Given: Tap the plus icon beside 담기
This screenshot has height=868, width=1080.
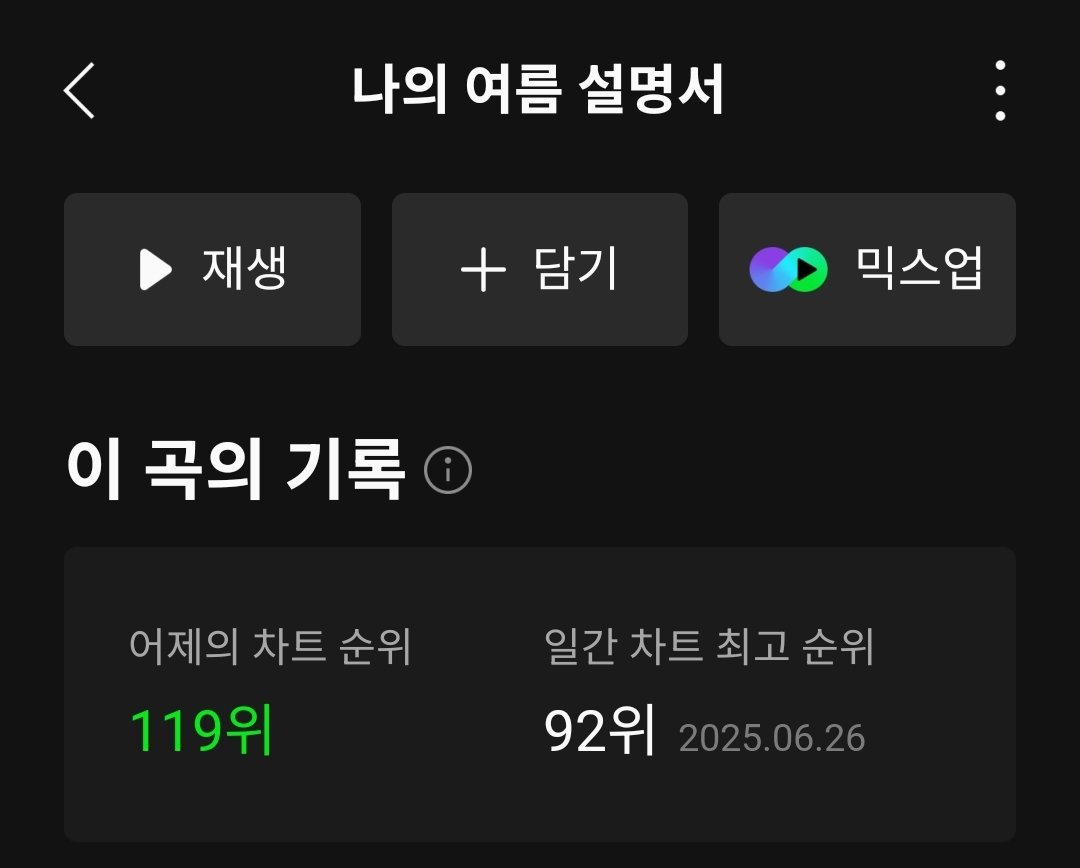Looking at the screenshot, I should click(x=483, y=269).
